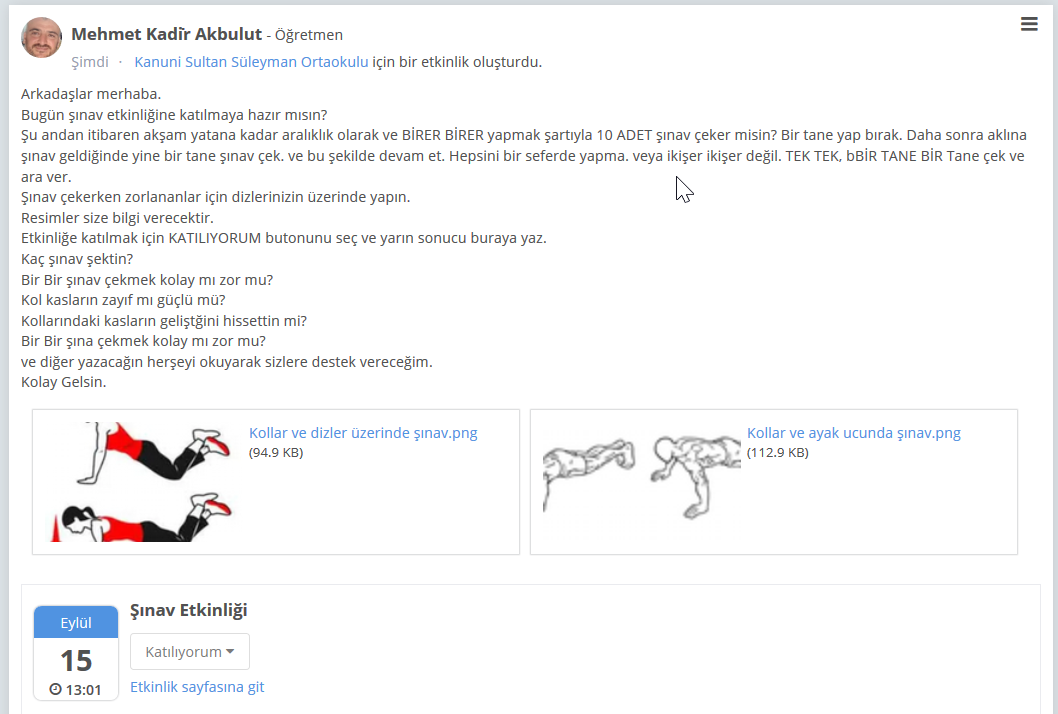Click the Öğretmen role label beside the author

[x=308, y=35]
